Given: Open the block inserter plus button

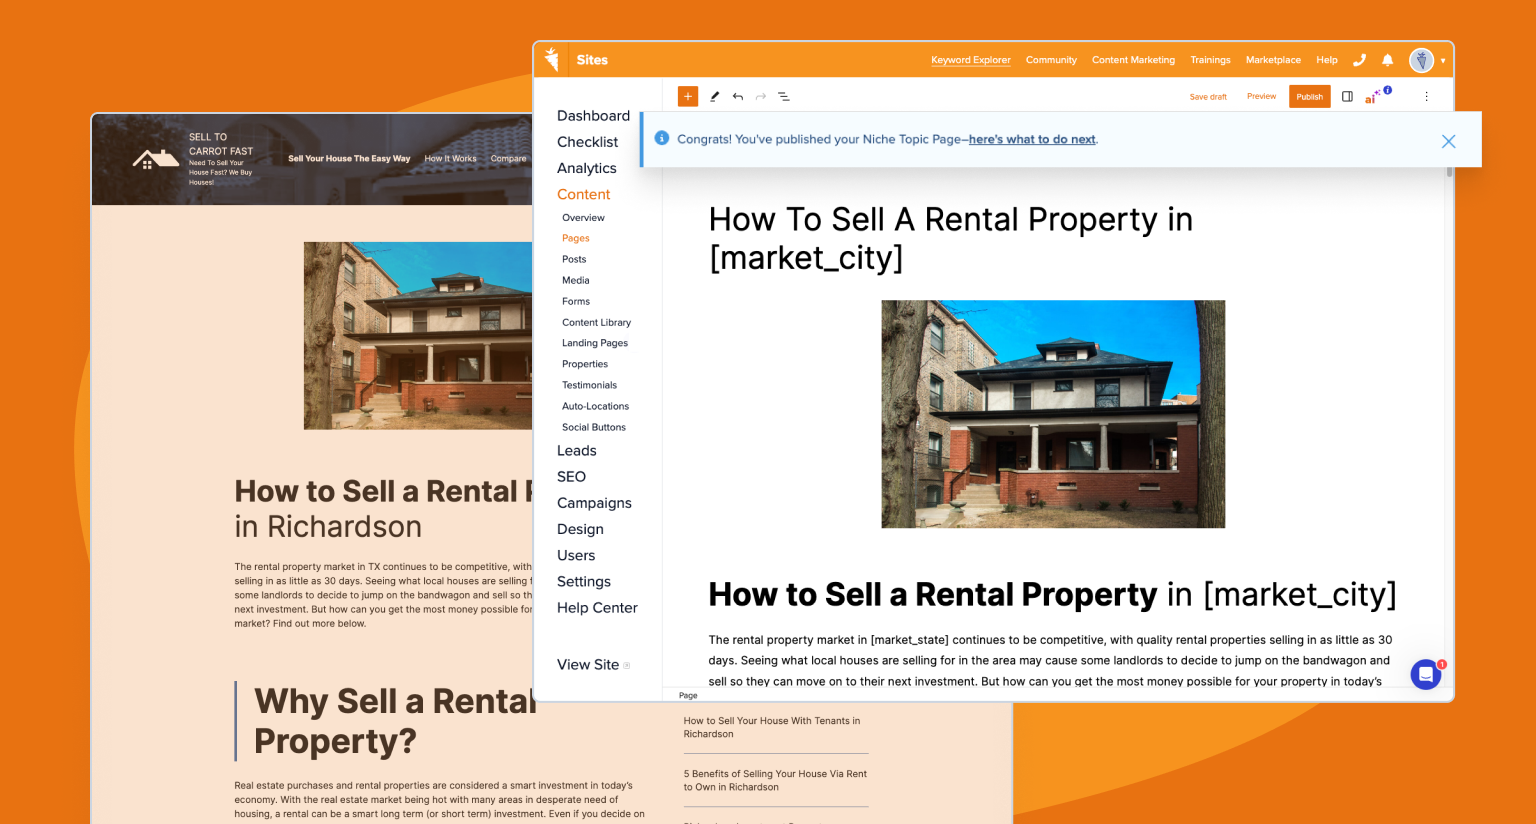Looking at the screenshot, I should coord(688,96).
